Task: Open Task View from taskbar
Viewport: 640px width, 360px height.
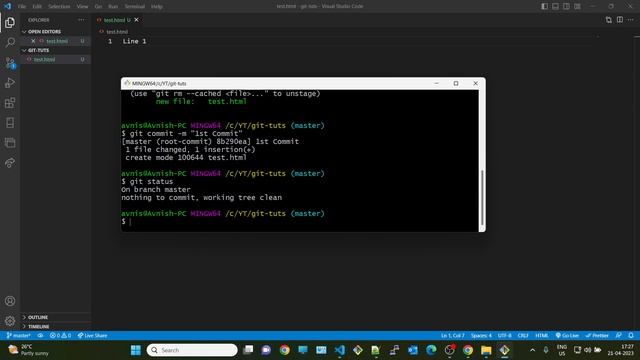Action: (x=248, y=350)
